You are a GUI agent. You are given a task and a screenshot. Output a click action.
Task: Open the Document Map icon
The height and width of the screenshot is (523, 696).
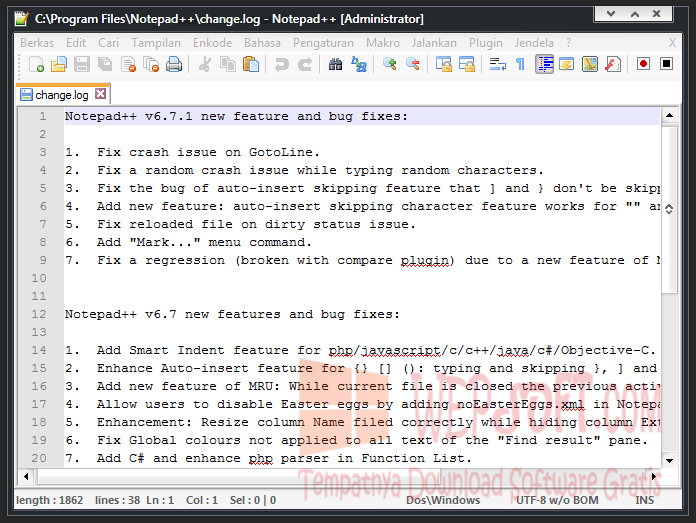[x=590, y=64]
